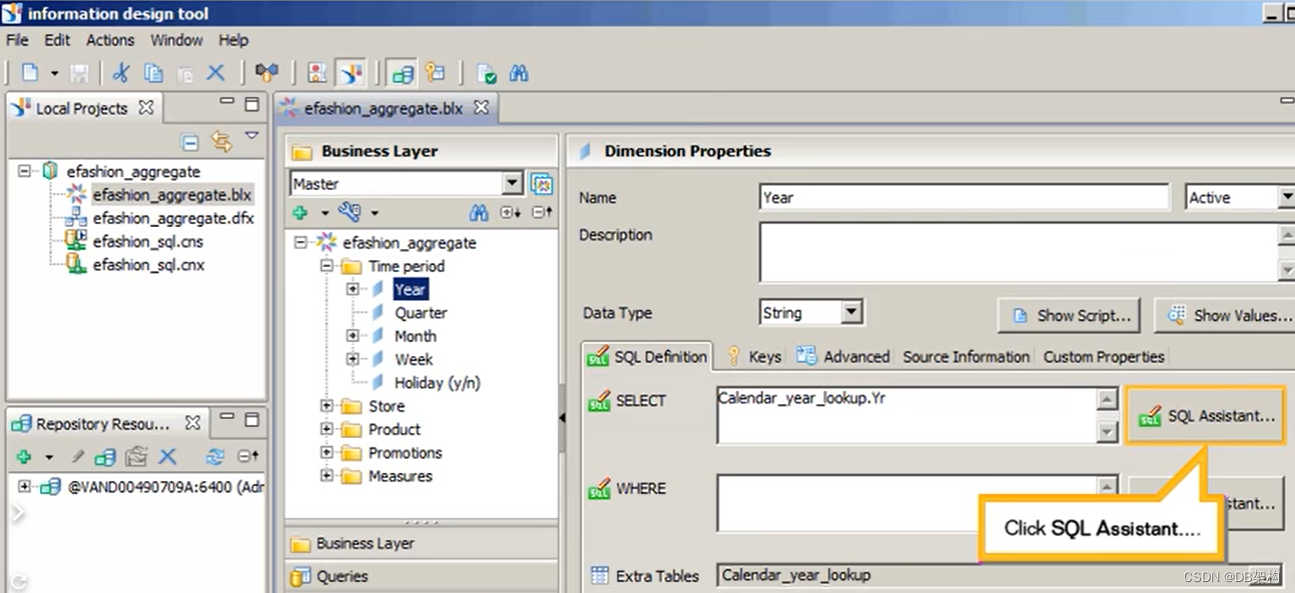Expand the Year dimension node

[353, 289]
